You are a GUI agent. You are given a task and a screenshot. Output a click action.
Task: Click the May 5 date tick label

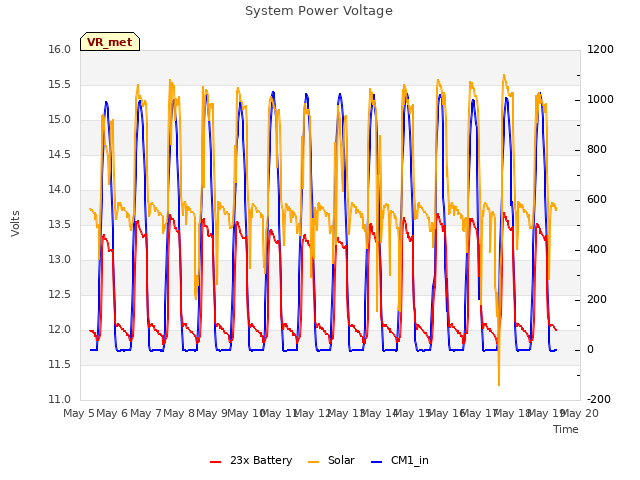click(79, 414)
